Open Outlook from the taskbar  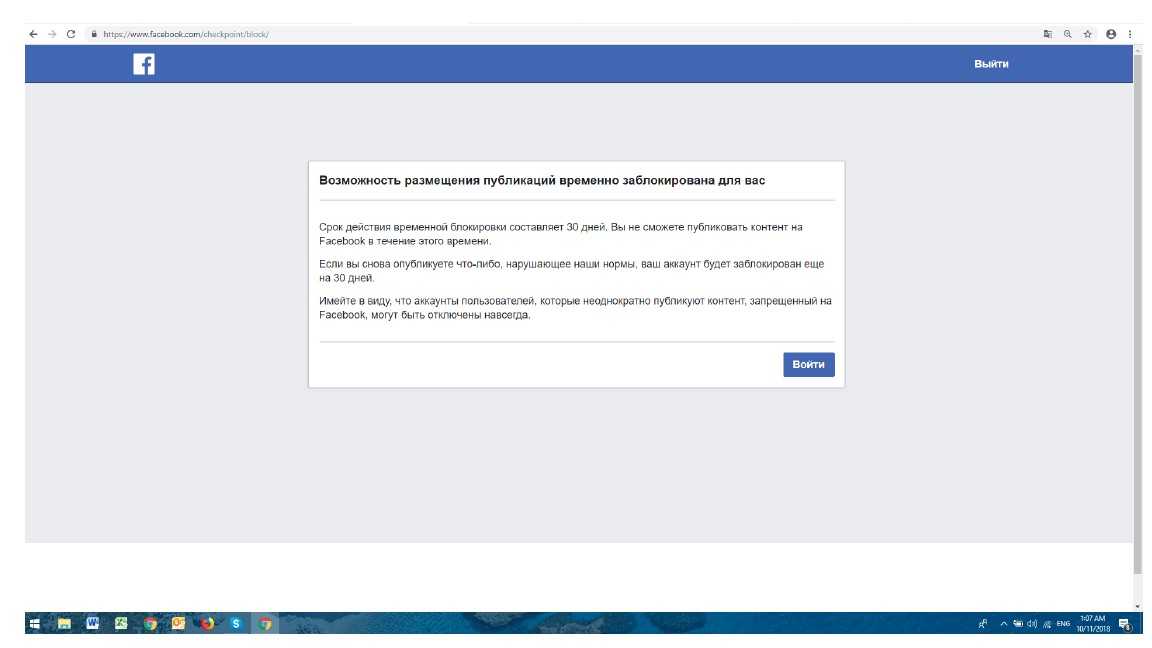point(179,623)
